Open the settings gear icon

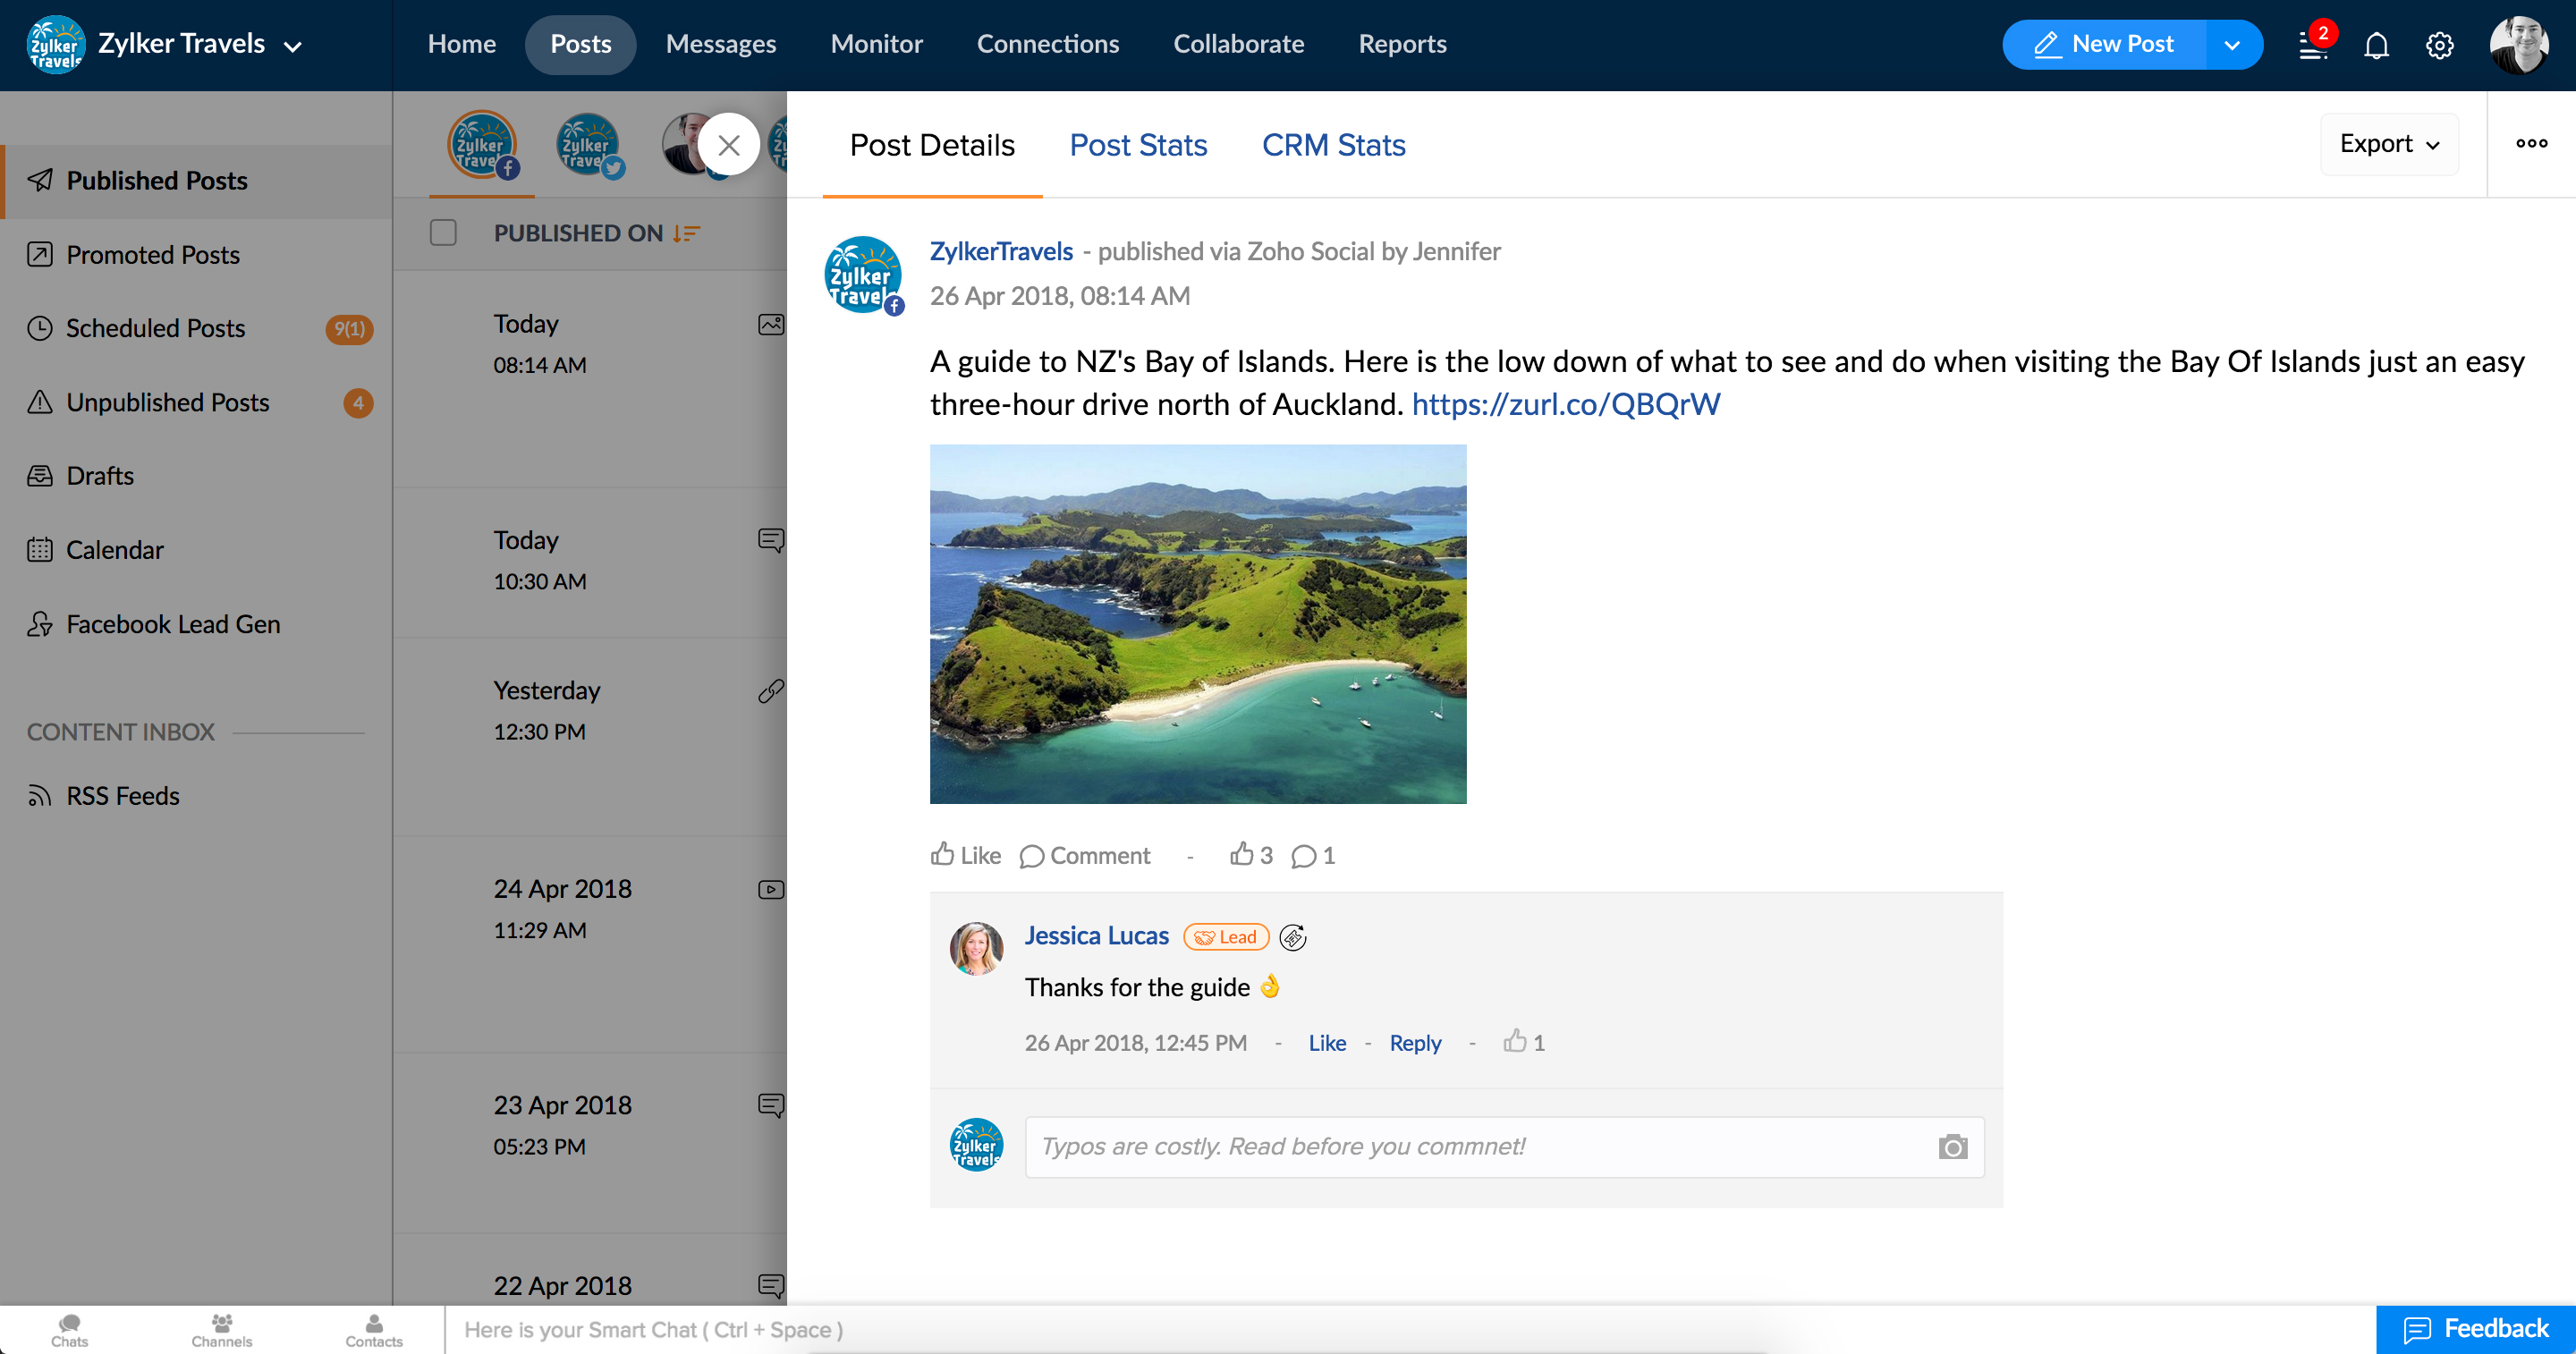2439,46
